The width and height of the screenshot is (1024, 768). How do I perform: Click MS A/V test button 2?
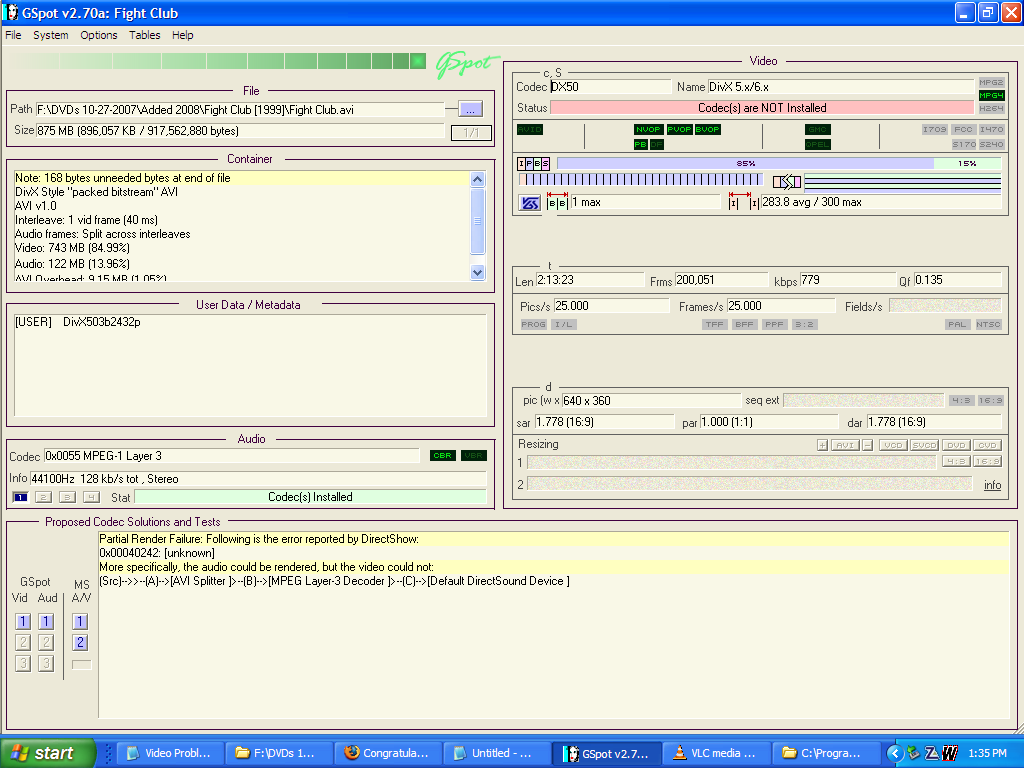80,643
